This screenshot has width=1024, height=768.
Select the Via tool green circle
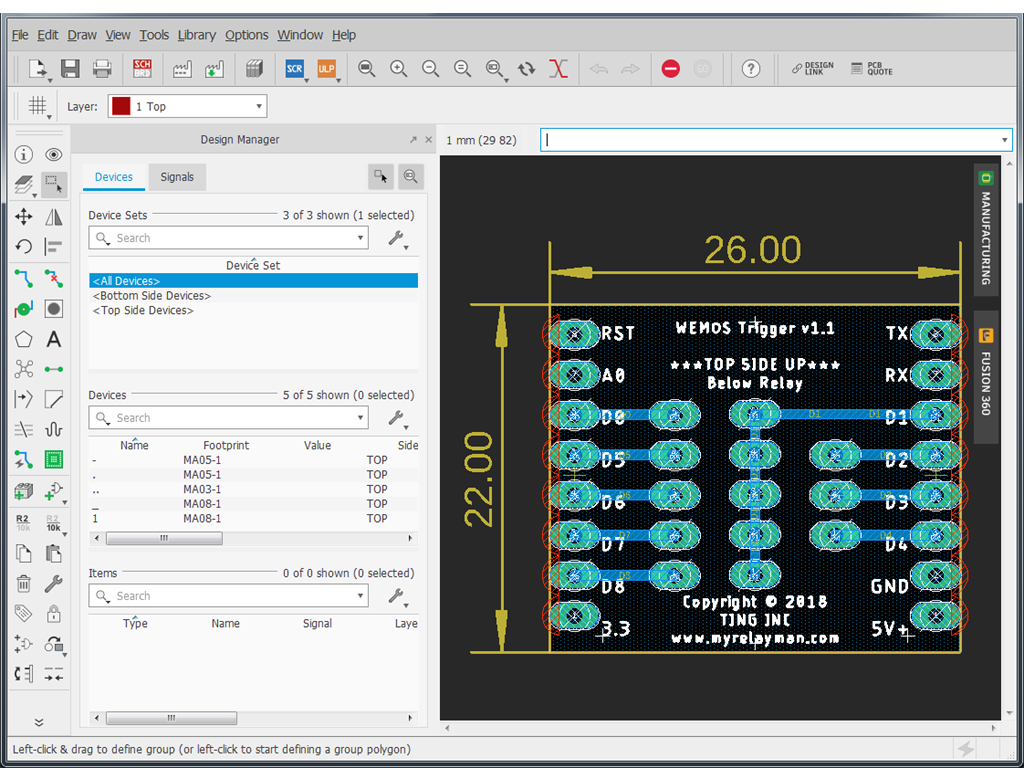pos(24,308)
